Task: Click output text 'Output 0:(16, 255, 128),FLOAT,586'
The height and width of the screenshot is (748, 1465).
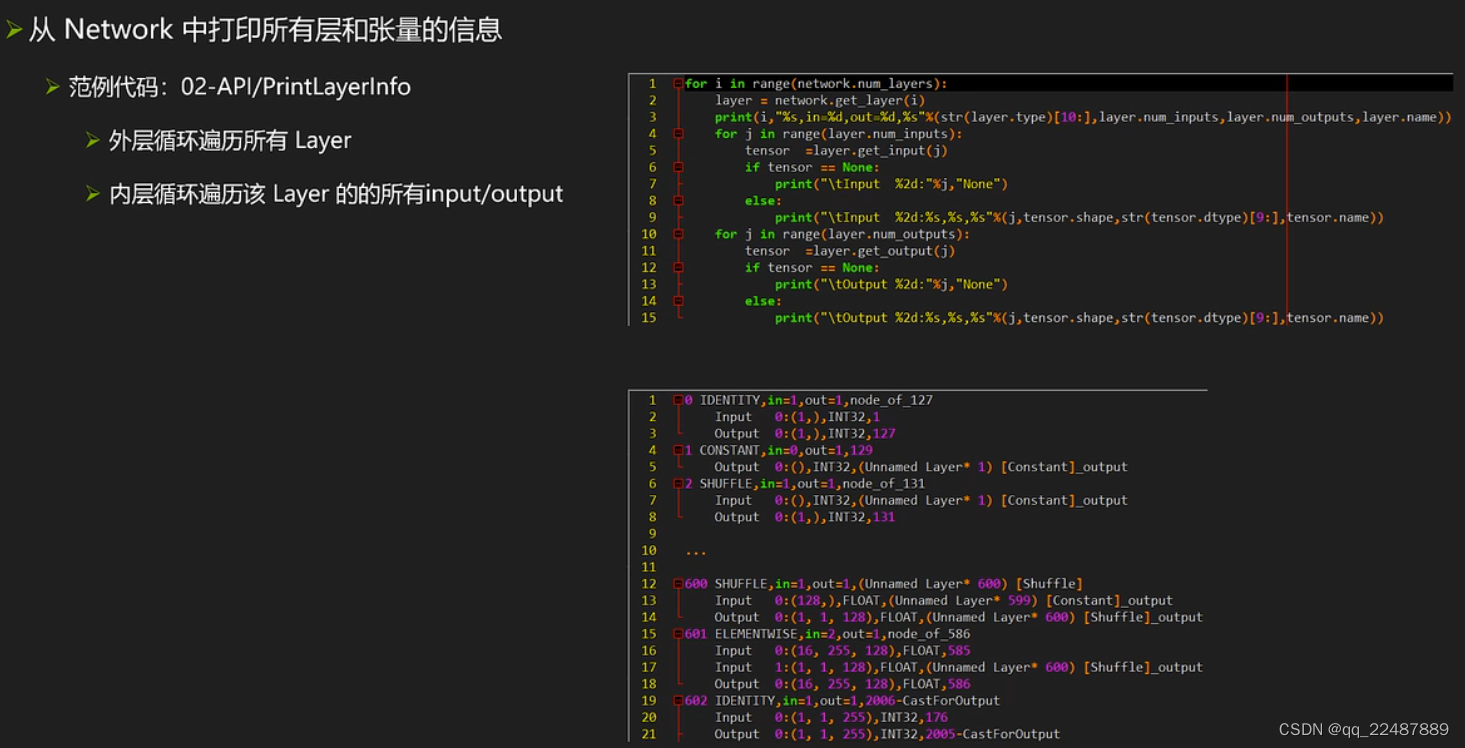Action: tap(843, 684)
